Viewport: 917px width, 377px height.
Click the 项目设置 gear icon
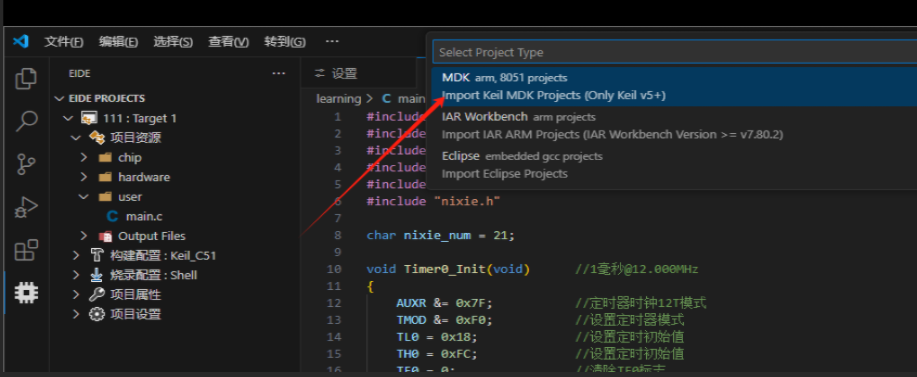96,314
